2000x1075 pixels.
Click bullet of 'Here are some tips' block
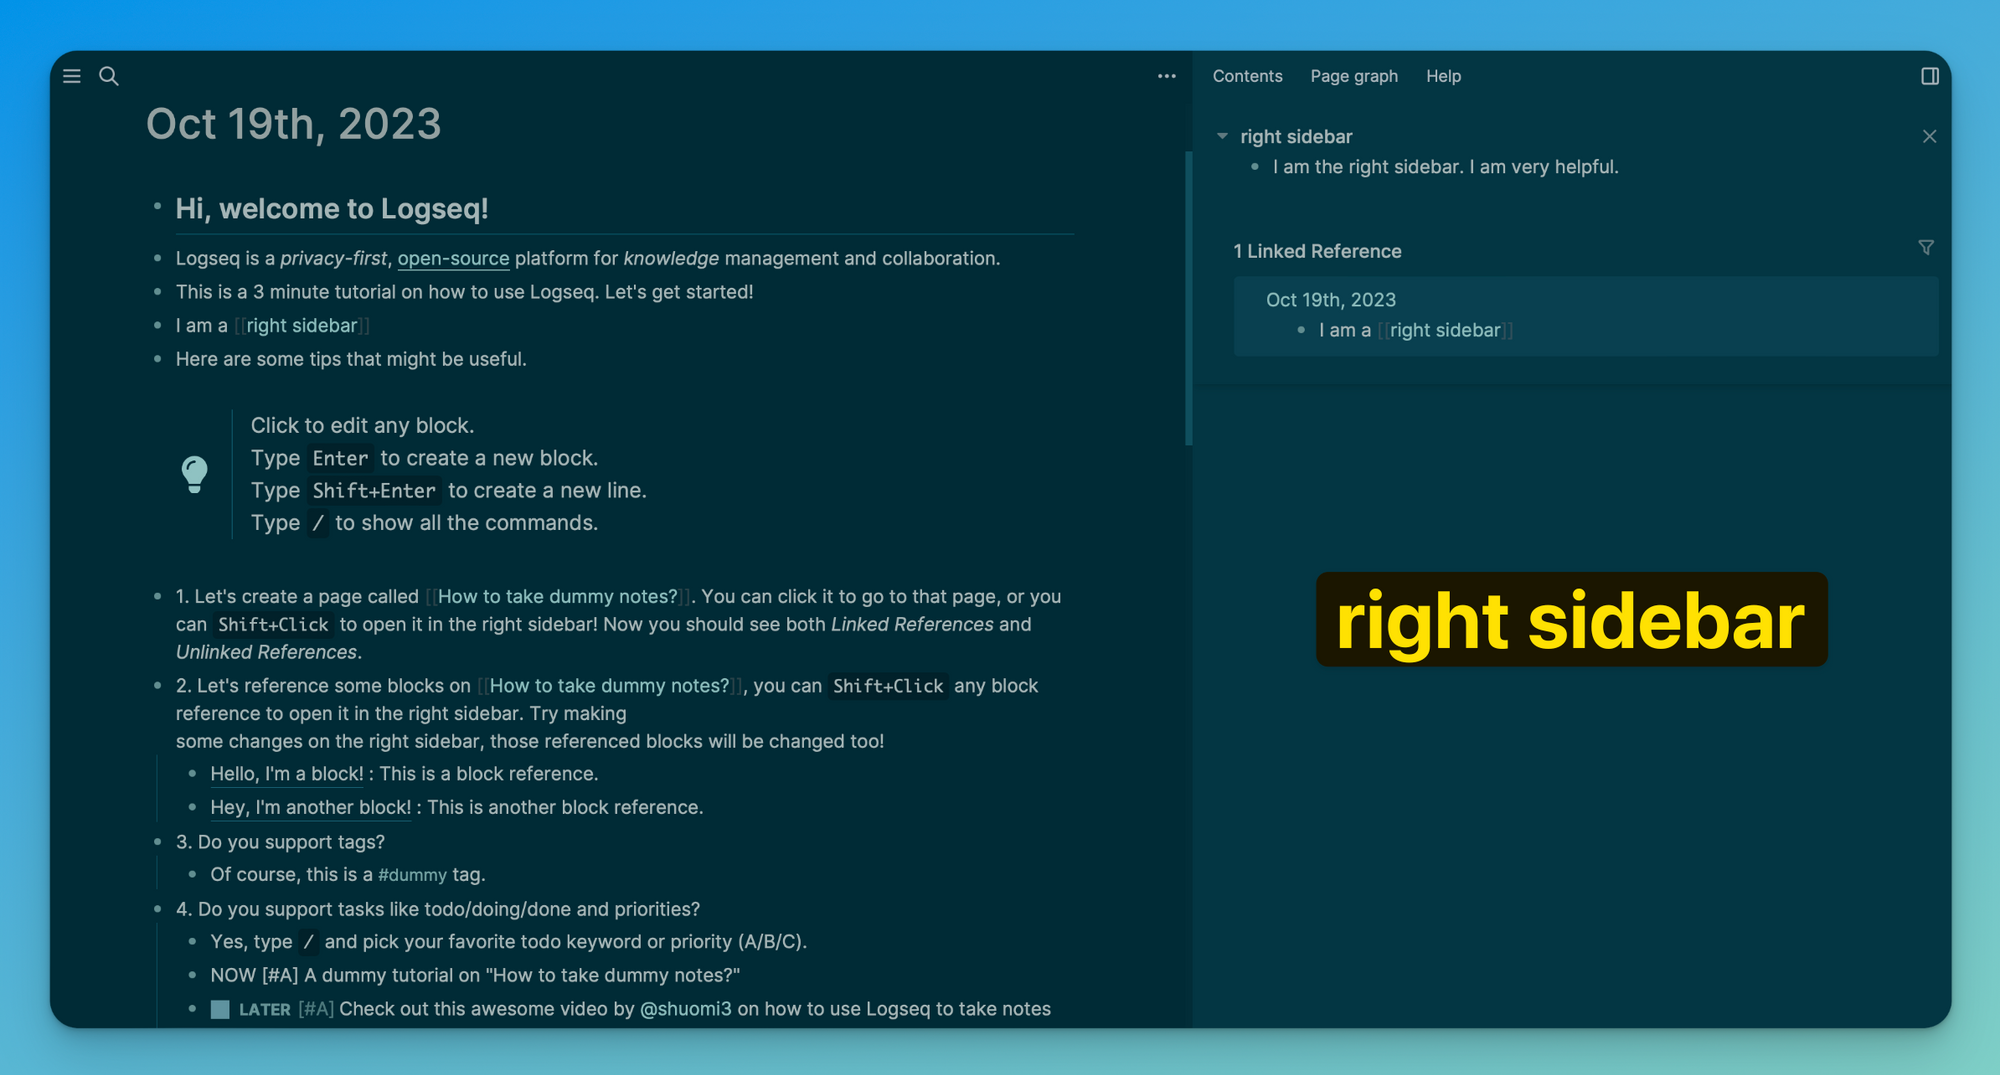(157, 359)
